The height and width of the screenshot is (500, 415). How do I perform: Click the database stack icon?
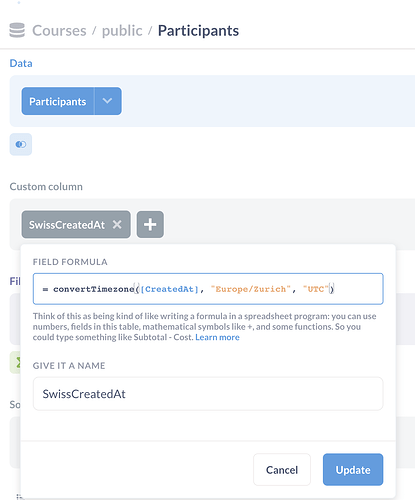click(x=17, y=30)
